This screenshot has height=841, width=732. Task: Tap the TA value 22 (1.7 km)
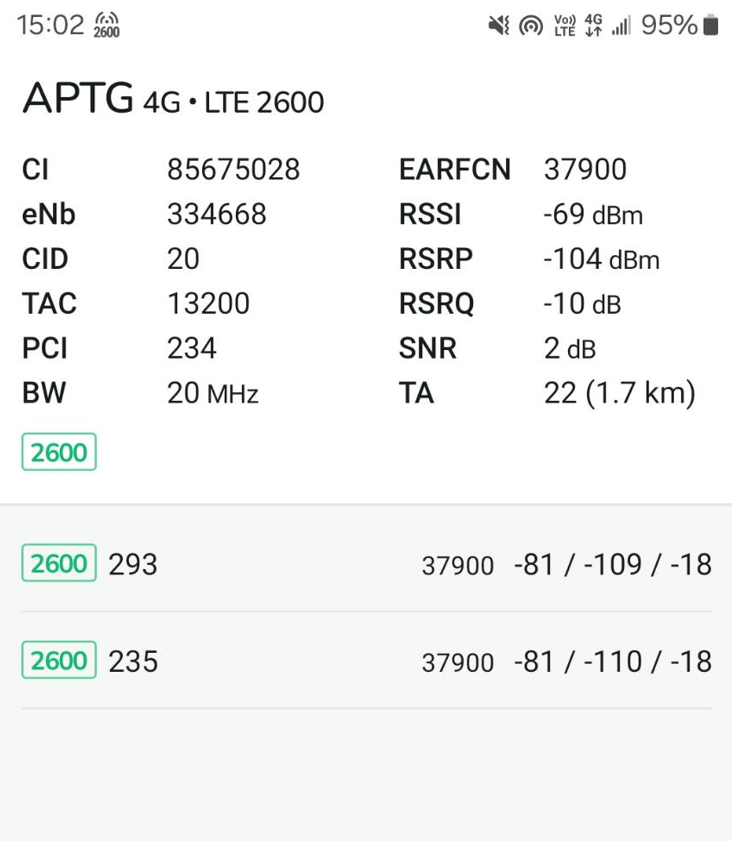pyautogui.click(x=619, y=393)
